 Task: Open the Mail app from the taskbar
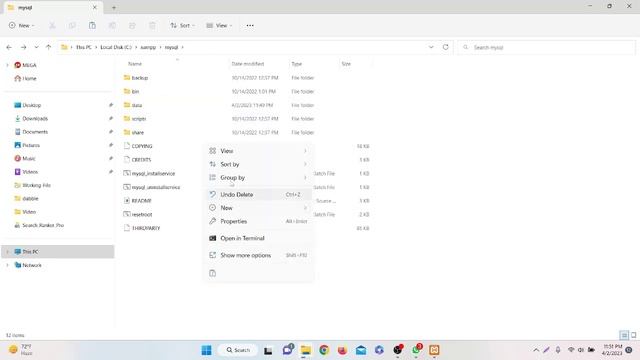coord(361,350)
